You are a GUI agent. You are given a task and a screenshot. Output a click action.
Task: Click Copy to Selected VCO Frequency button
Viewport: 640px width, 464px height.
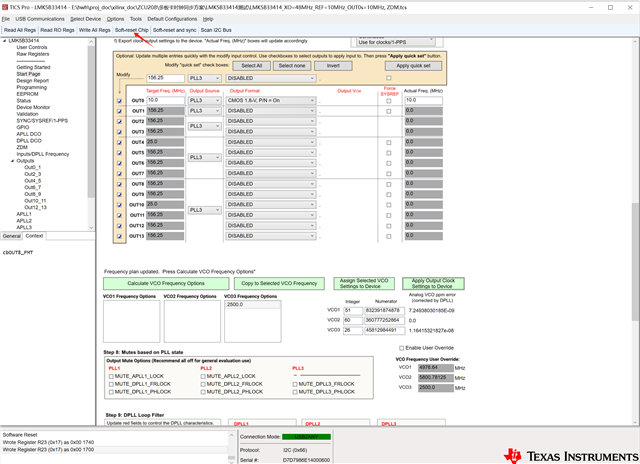[x=279, y=283]
